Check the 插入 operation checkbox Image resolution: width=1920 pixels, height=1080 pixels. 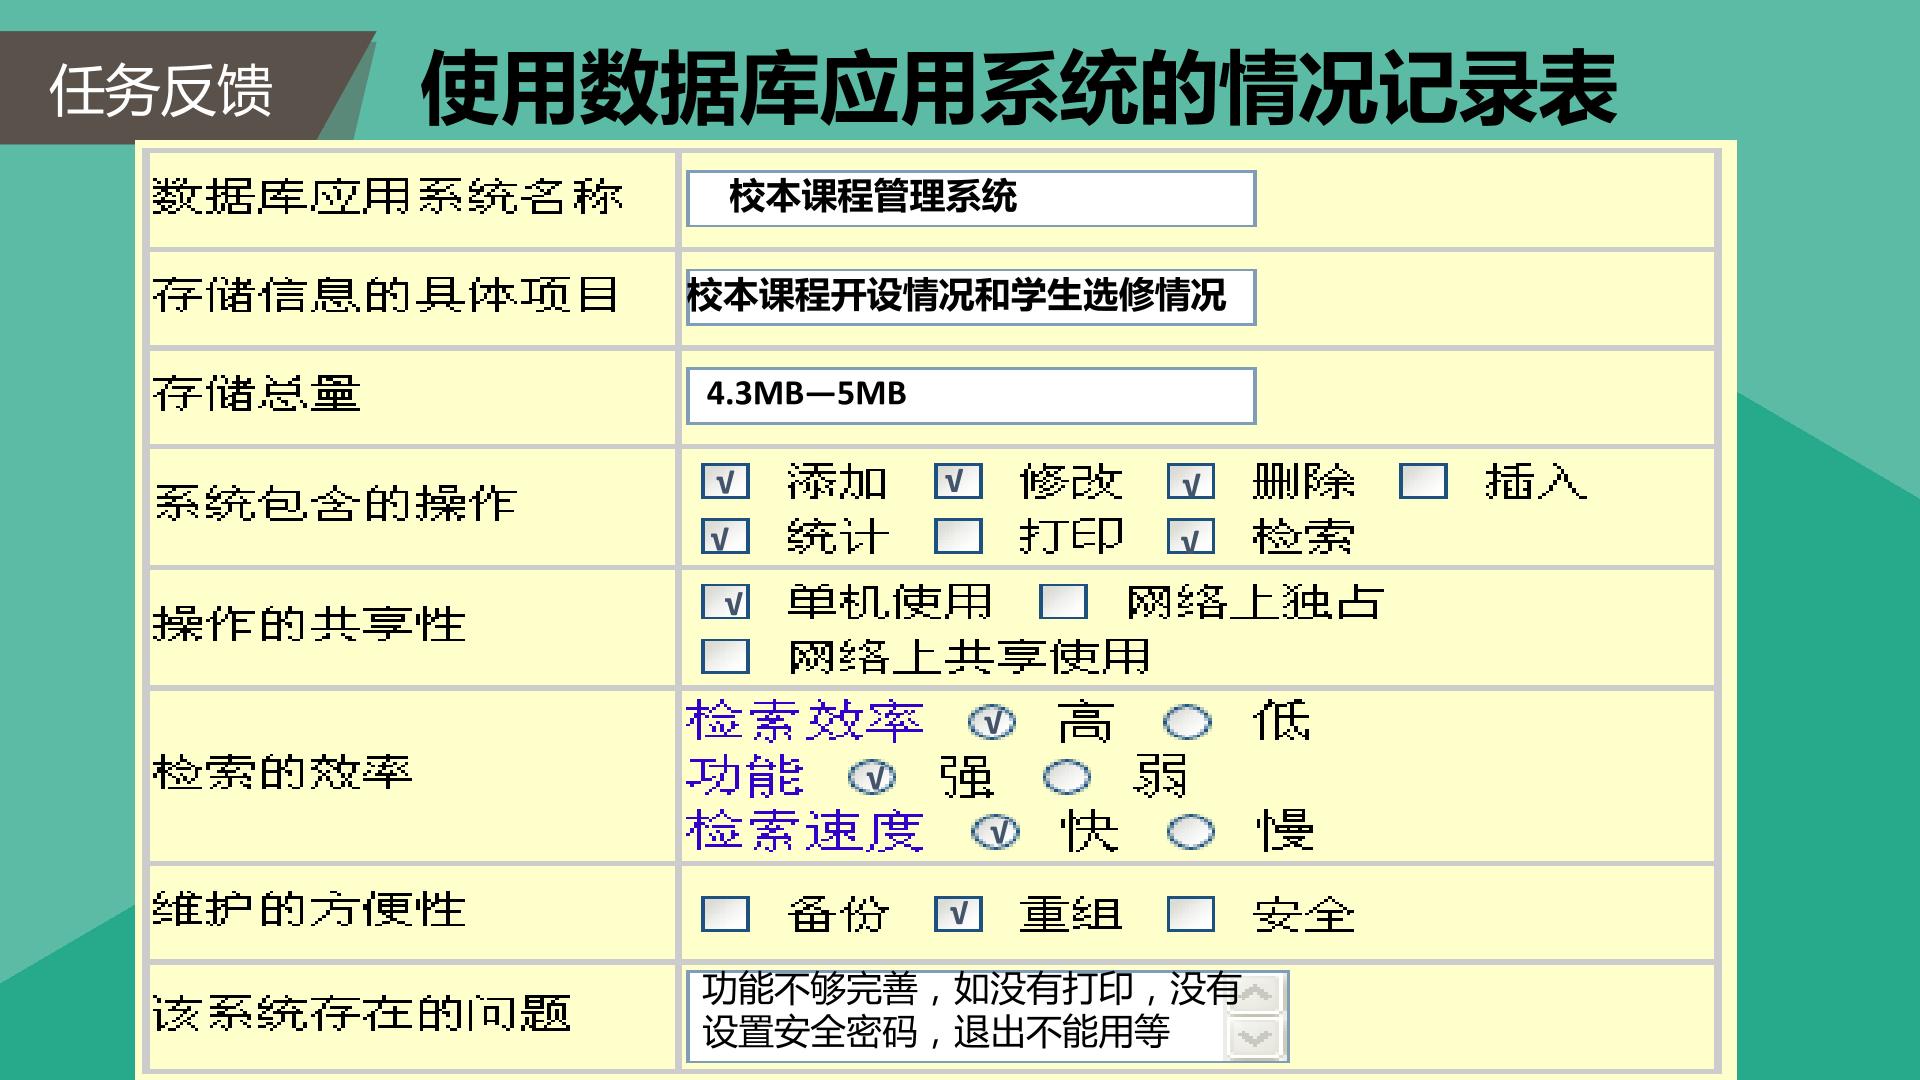1423,481
